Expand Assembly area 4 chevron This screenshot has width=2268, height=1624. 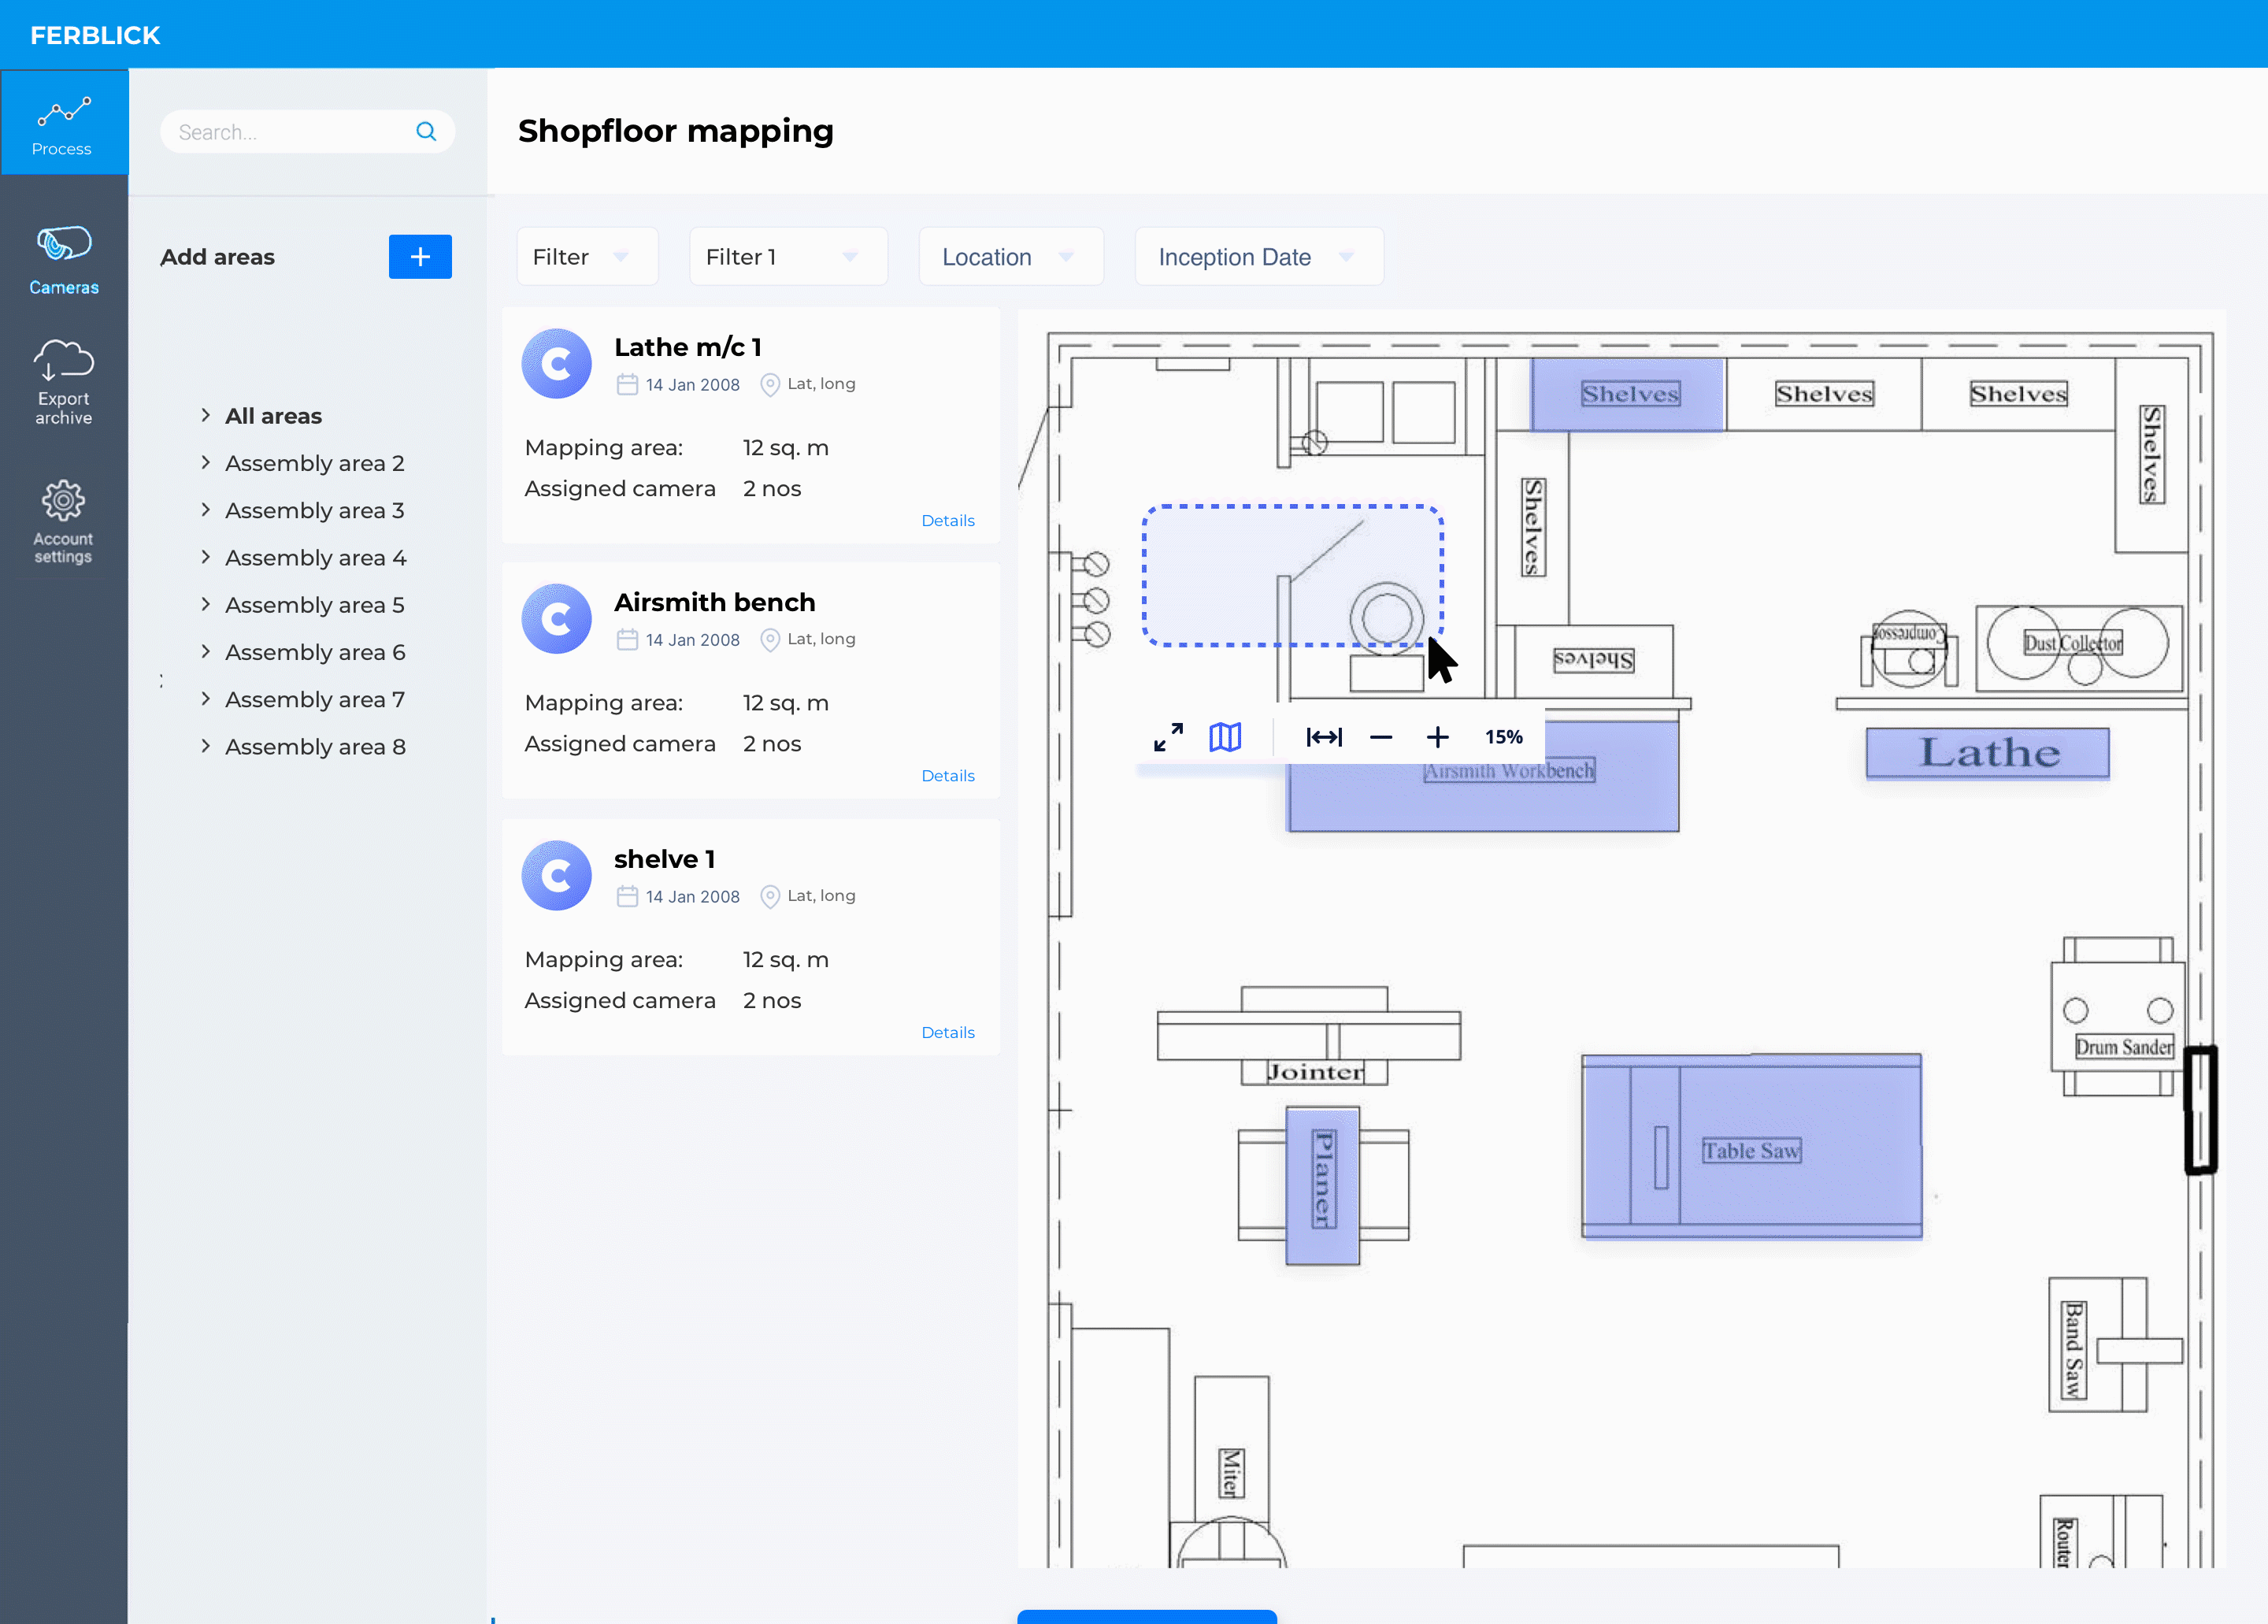205,556
